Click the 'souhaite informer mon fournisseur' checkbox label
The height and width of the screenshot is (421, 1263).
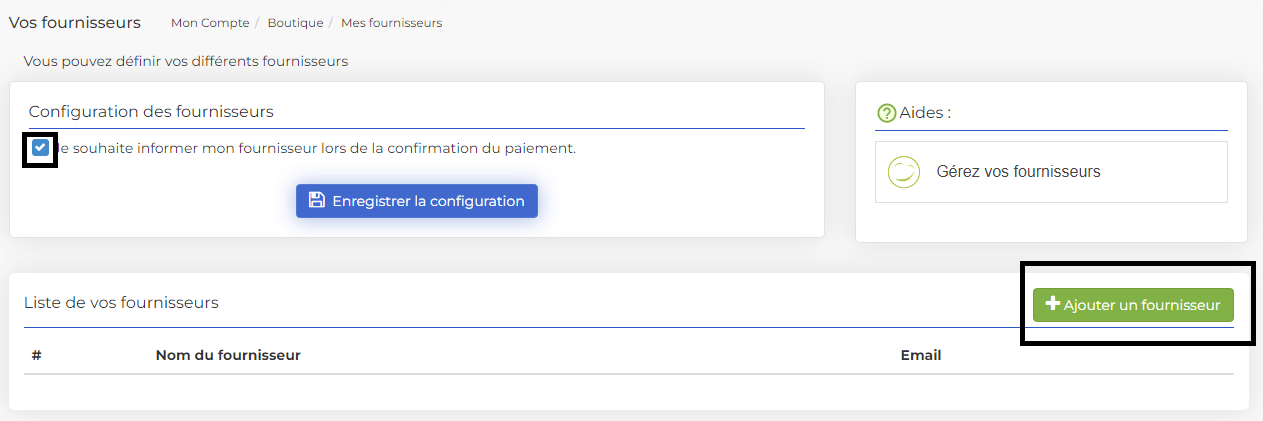tap(313, 148)
